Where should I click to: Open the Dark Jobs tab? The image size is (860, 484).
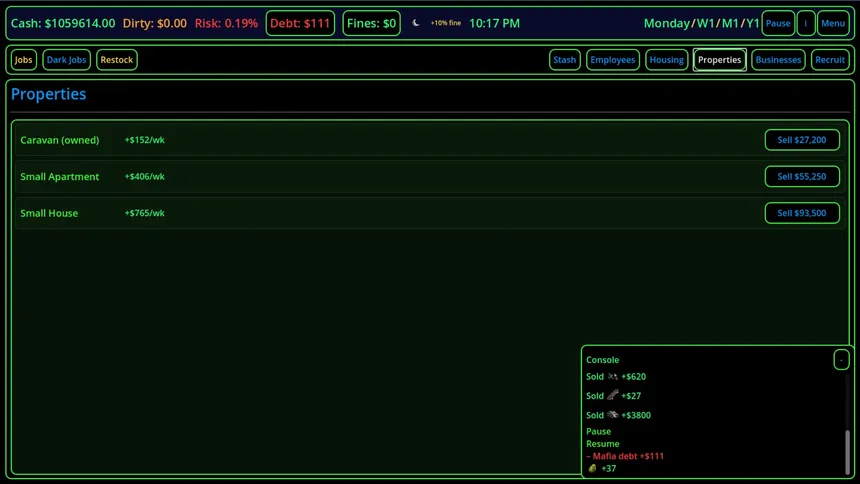coord(67,60)
